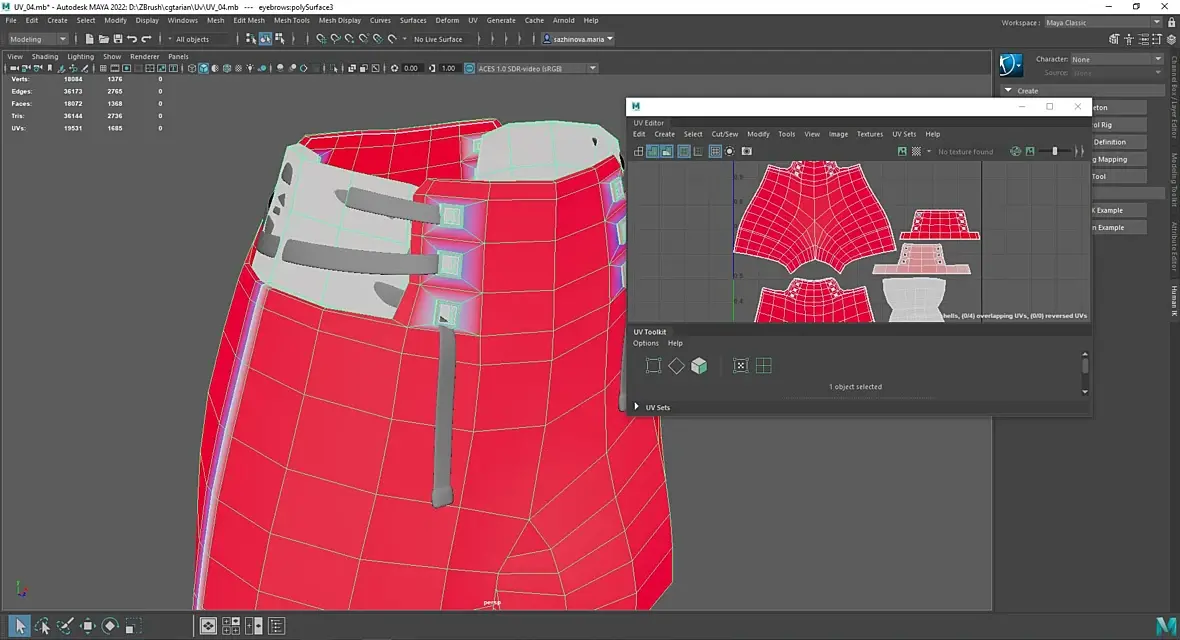Click the Undo arrow in the status line
The height and width of the screenshot is (640, 1180).
point(132,39)
